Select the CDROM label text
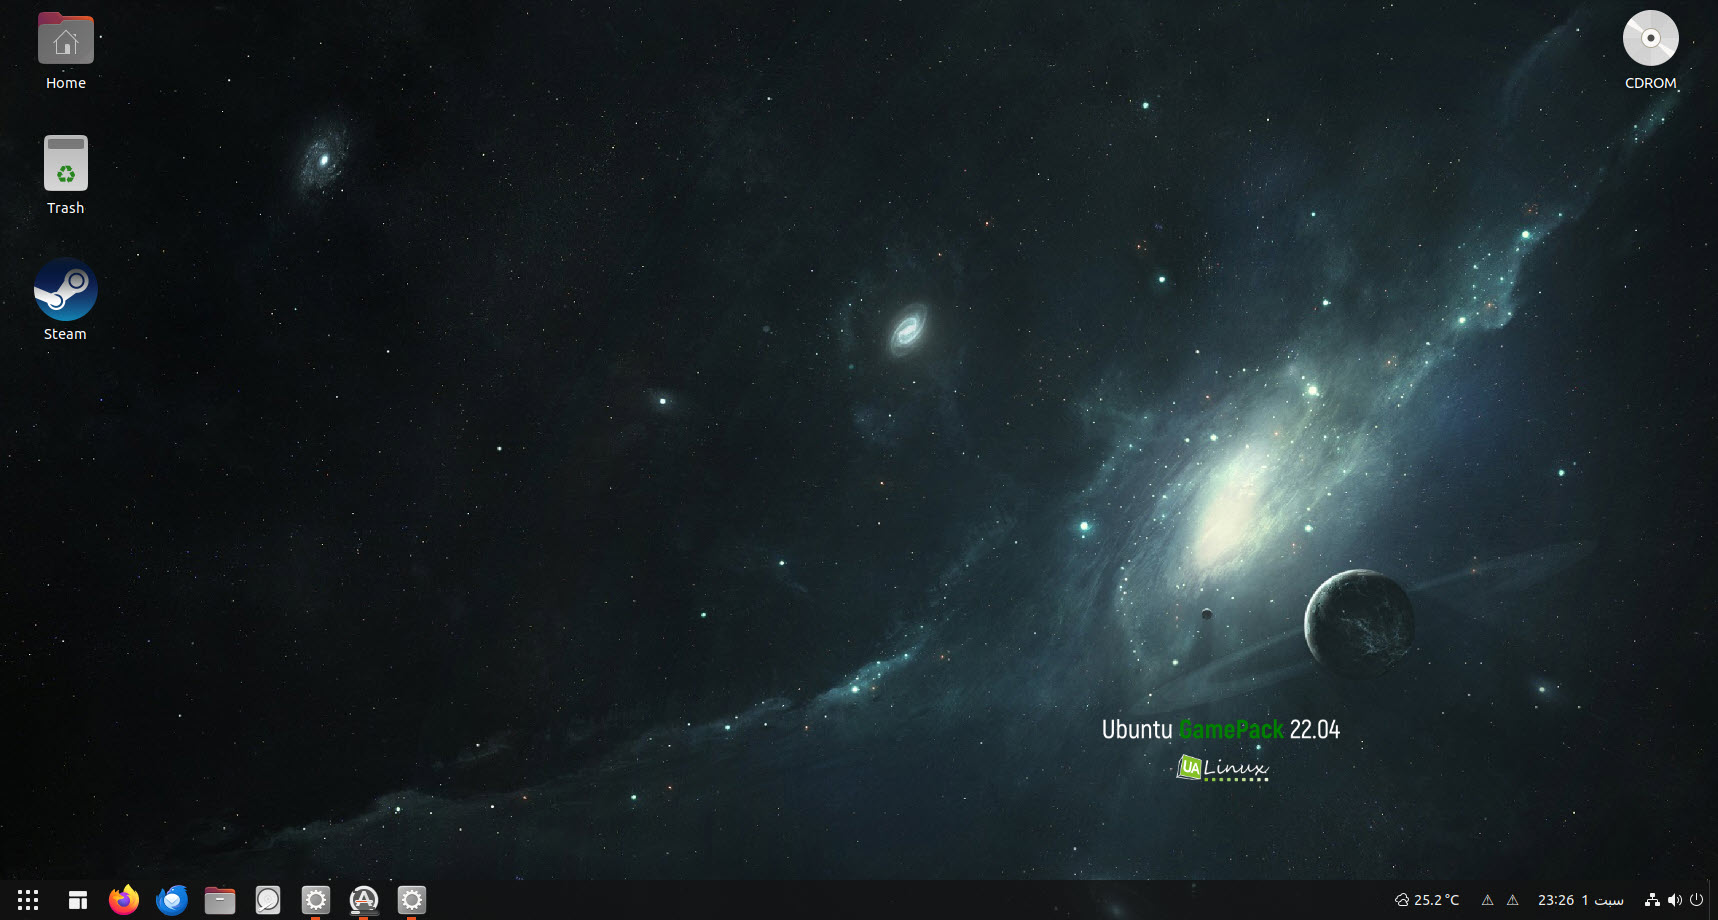Screen dimensions: 1718x920 pyautogui.click(x=1650, y=83)
